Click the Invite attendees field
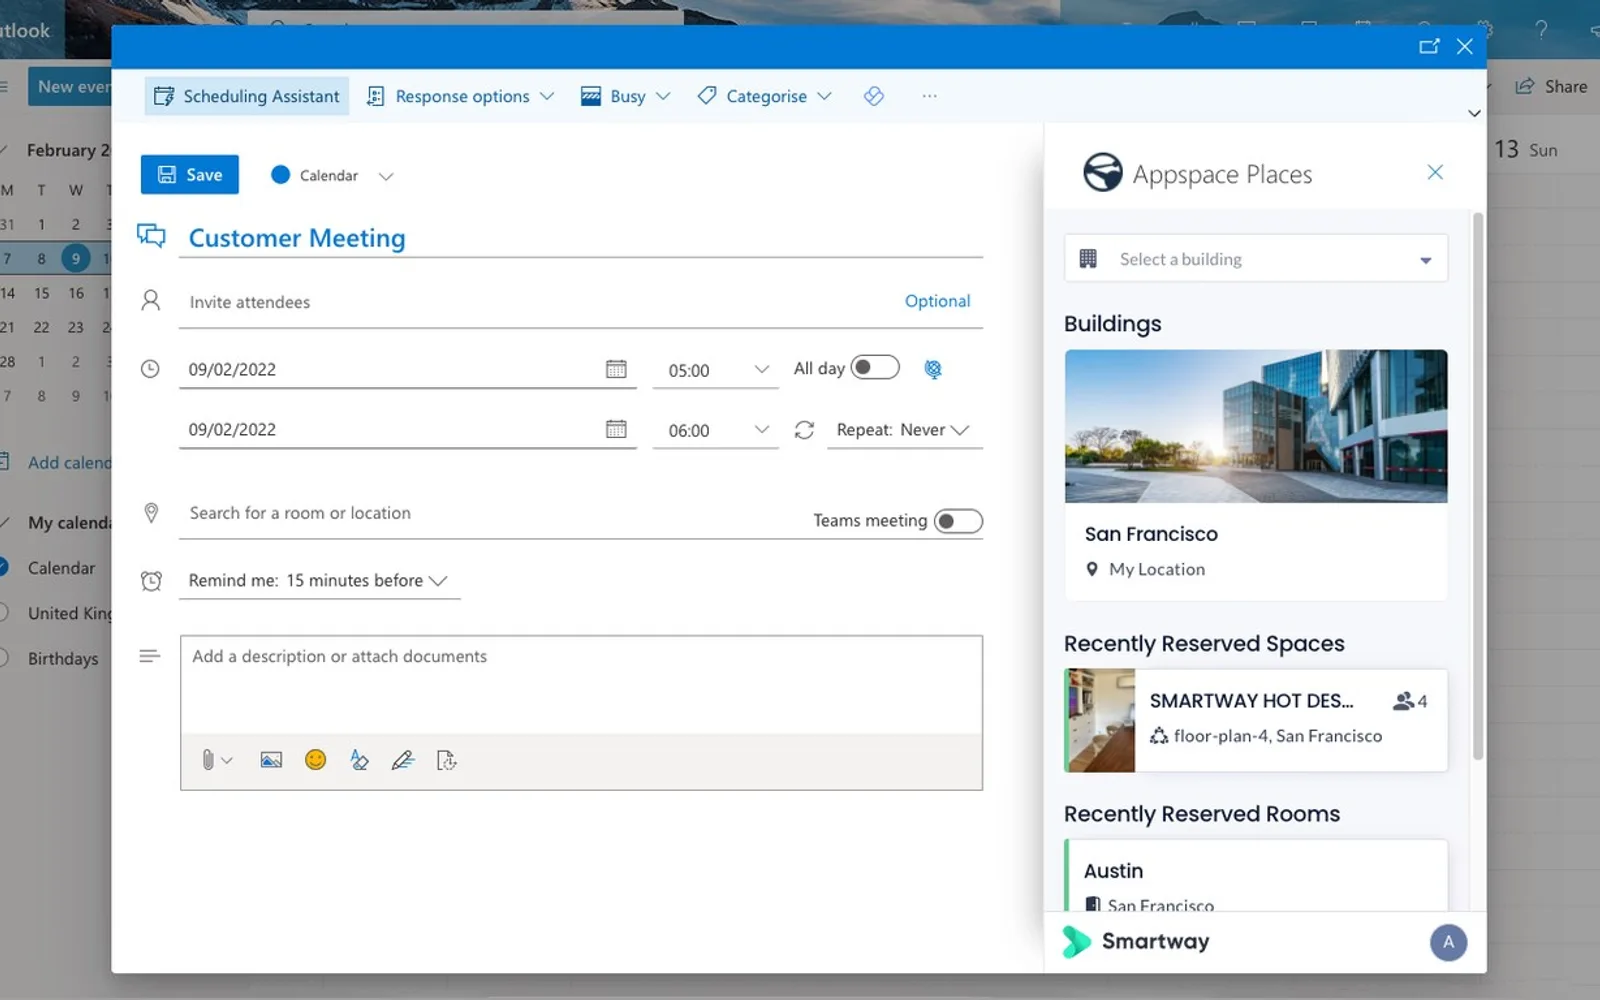 pyautogui.click(x=540, y=302)
